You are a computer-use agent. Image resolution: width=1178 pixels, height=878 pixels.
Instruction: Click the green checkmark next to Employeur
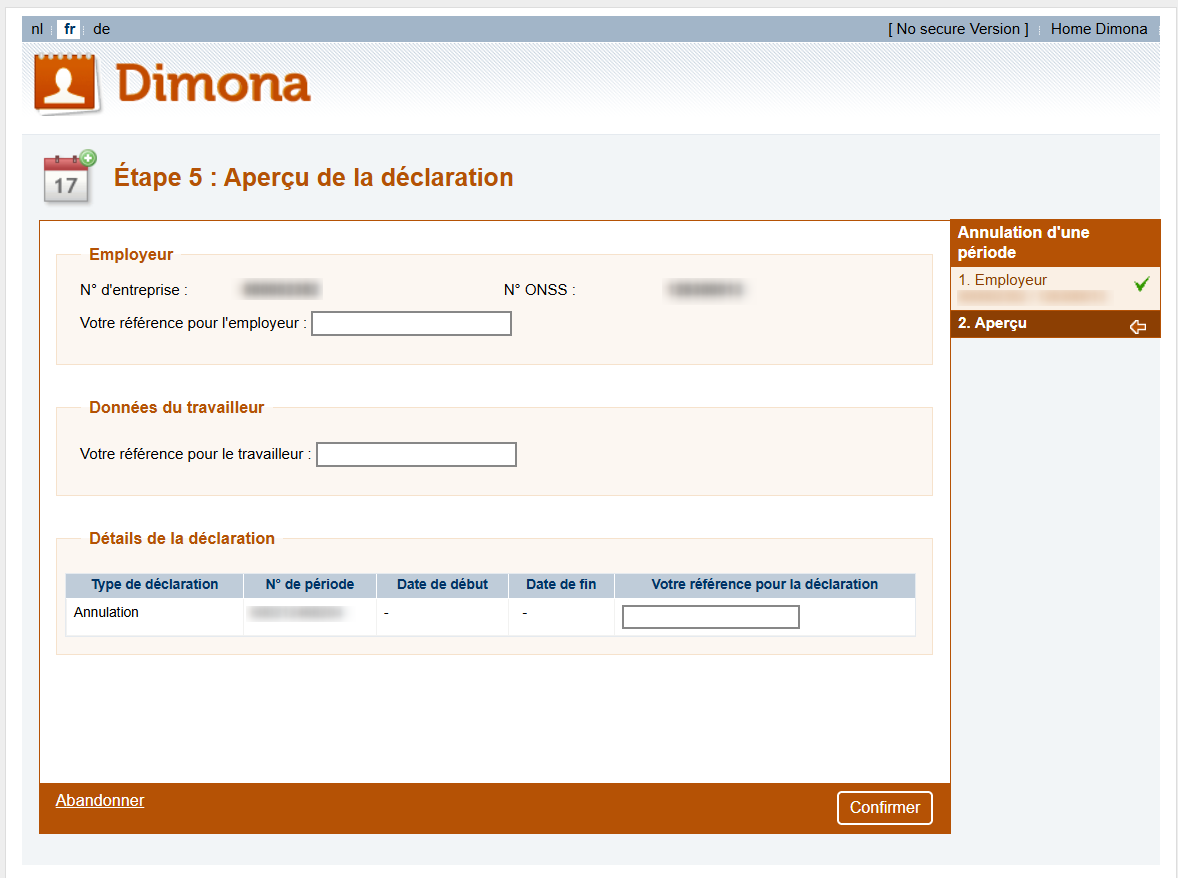point(1141,284)
